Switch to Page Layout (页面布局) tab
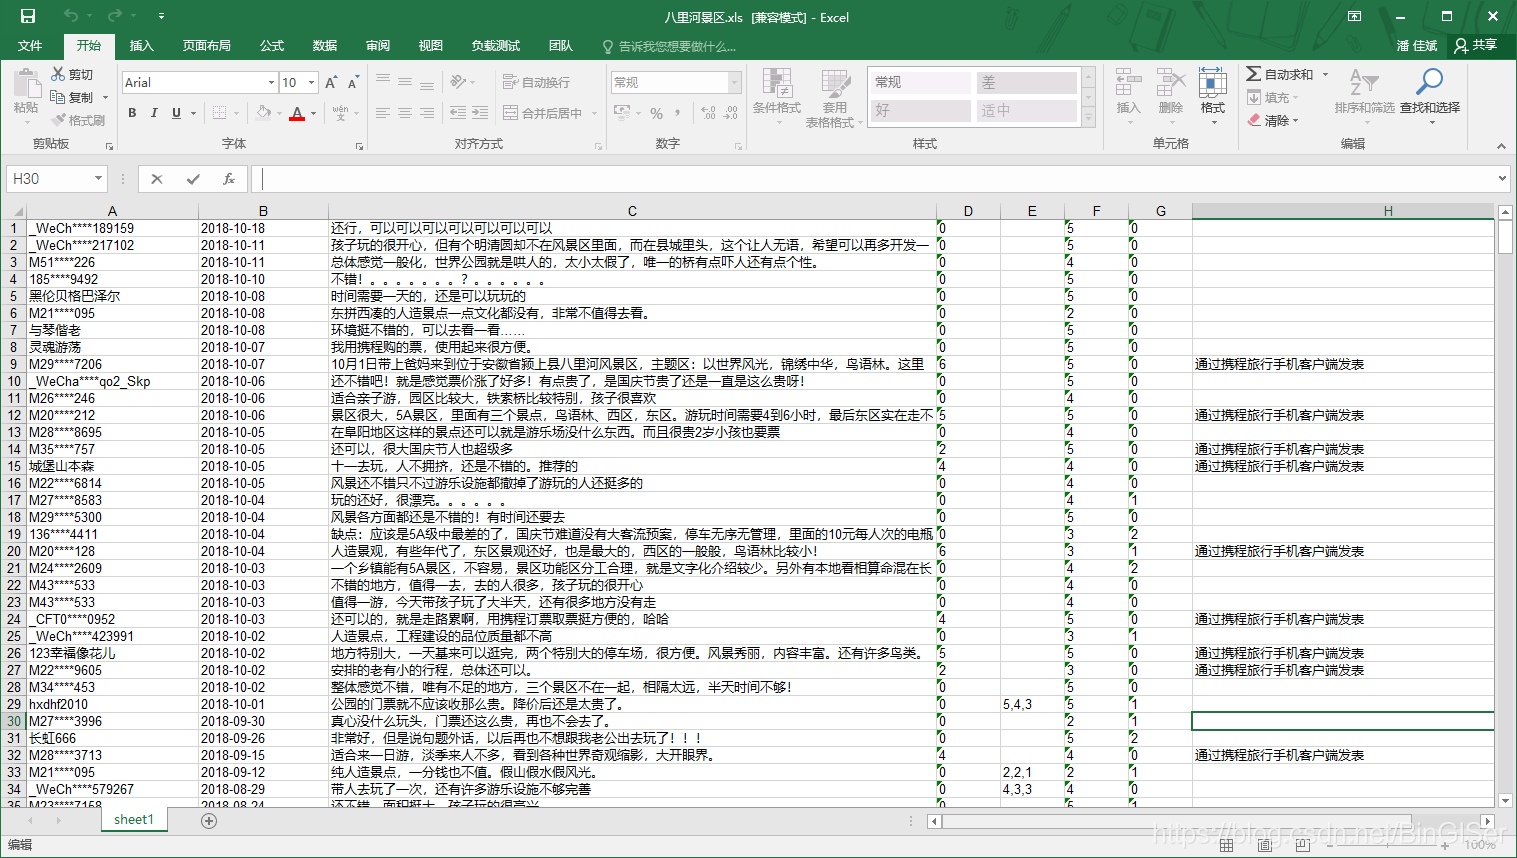The width and height of the screenshot is (1517, 858). (x=206, y=46)
